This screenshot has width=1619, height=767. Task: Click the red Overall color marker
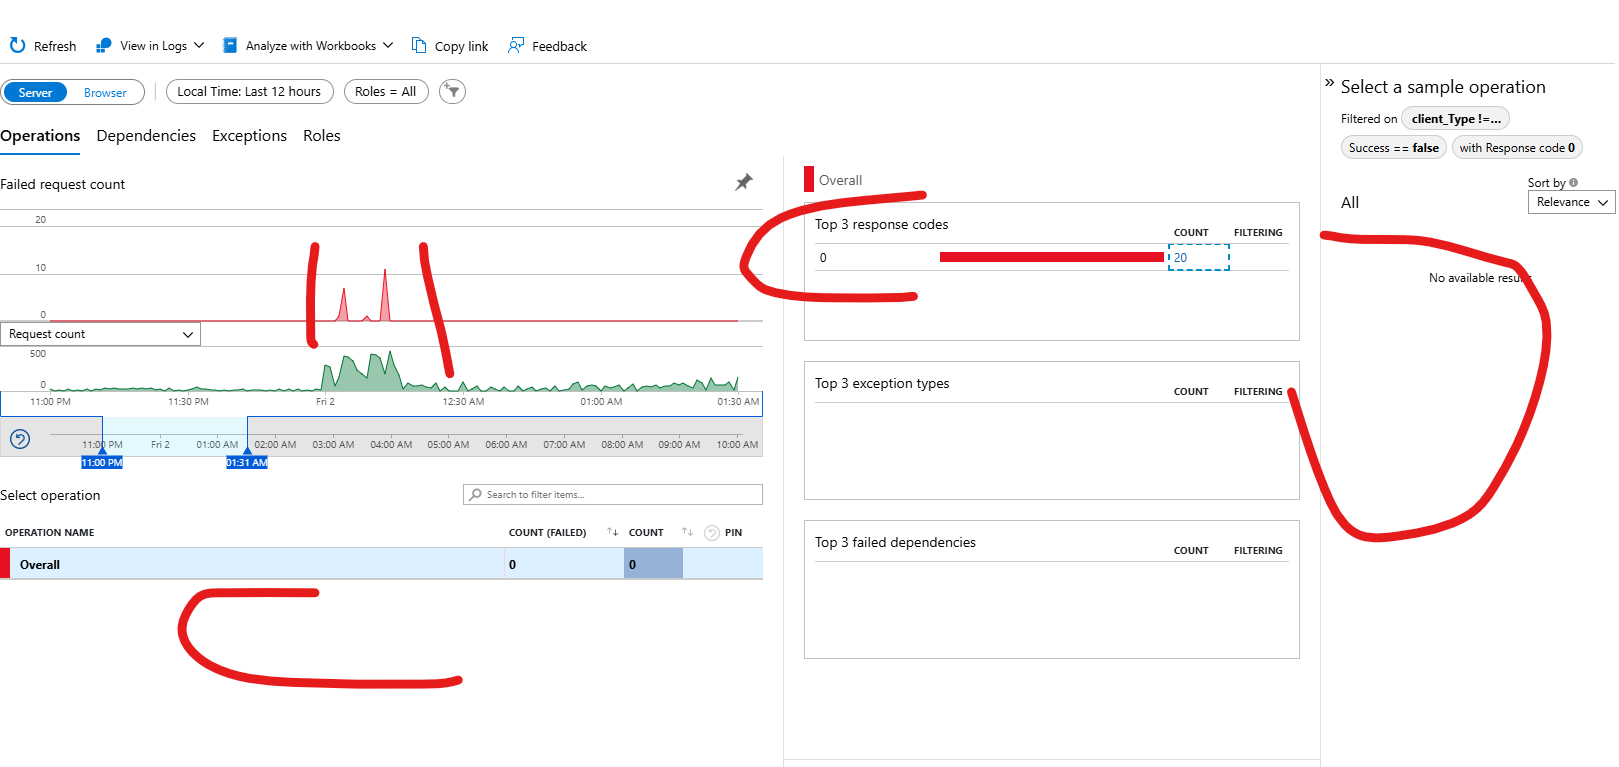pyautogui.click(x=809, y=180)
